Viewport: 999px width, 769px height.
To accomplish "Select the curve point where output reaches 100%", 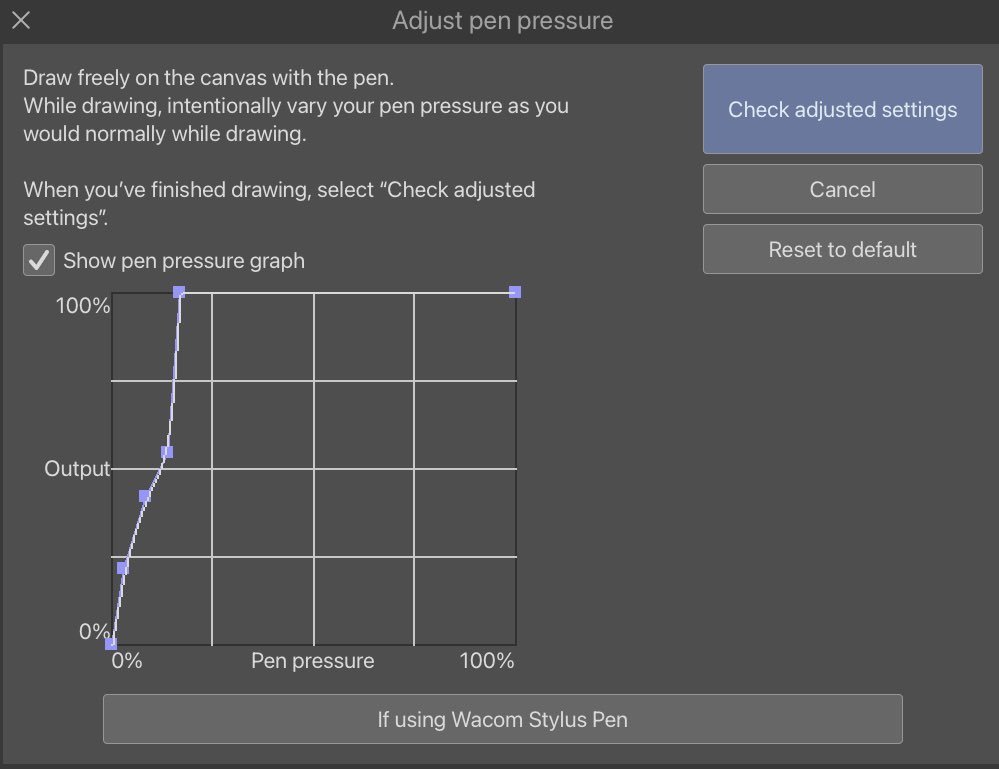I will 179,292.
